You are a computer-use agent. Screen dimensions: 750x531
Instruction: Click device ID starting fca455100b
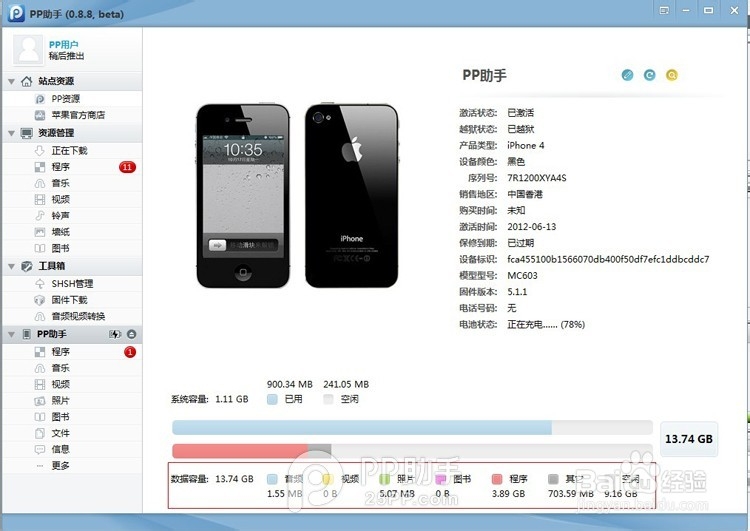click(608, 259)
